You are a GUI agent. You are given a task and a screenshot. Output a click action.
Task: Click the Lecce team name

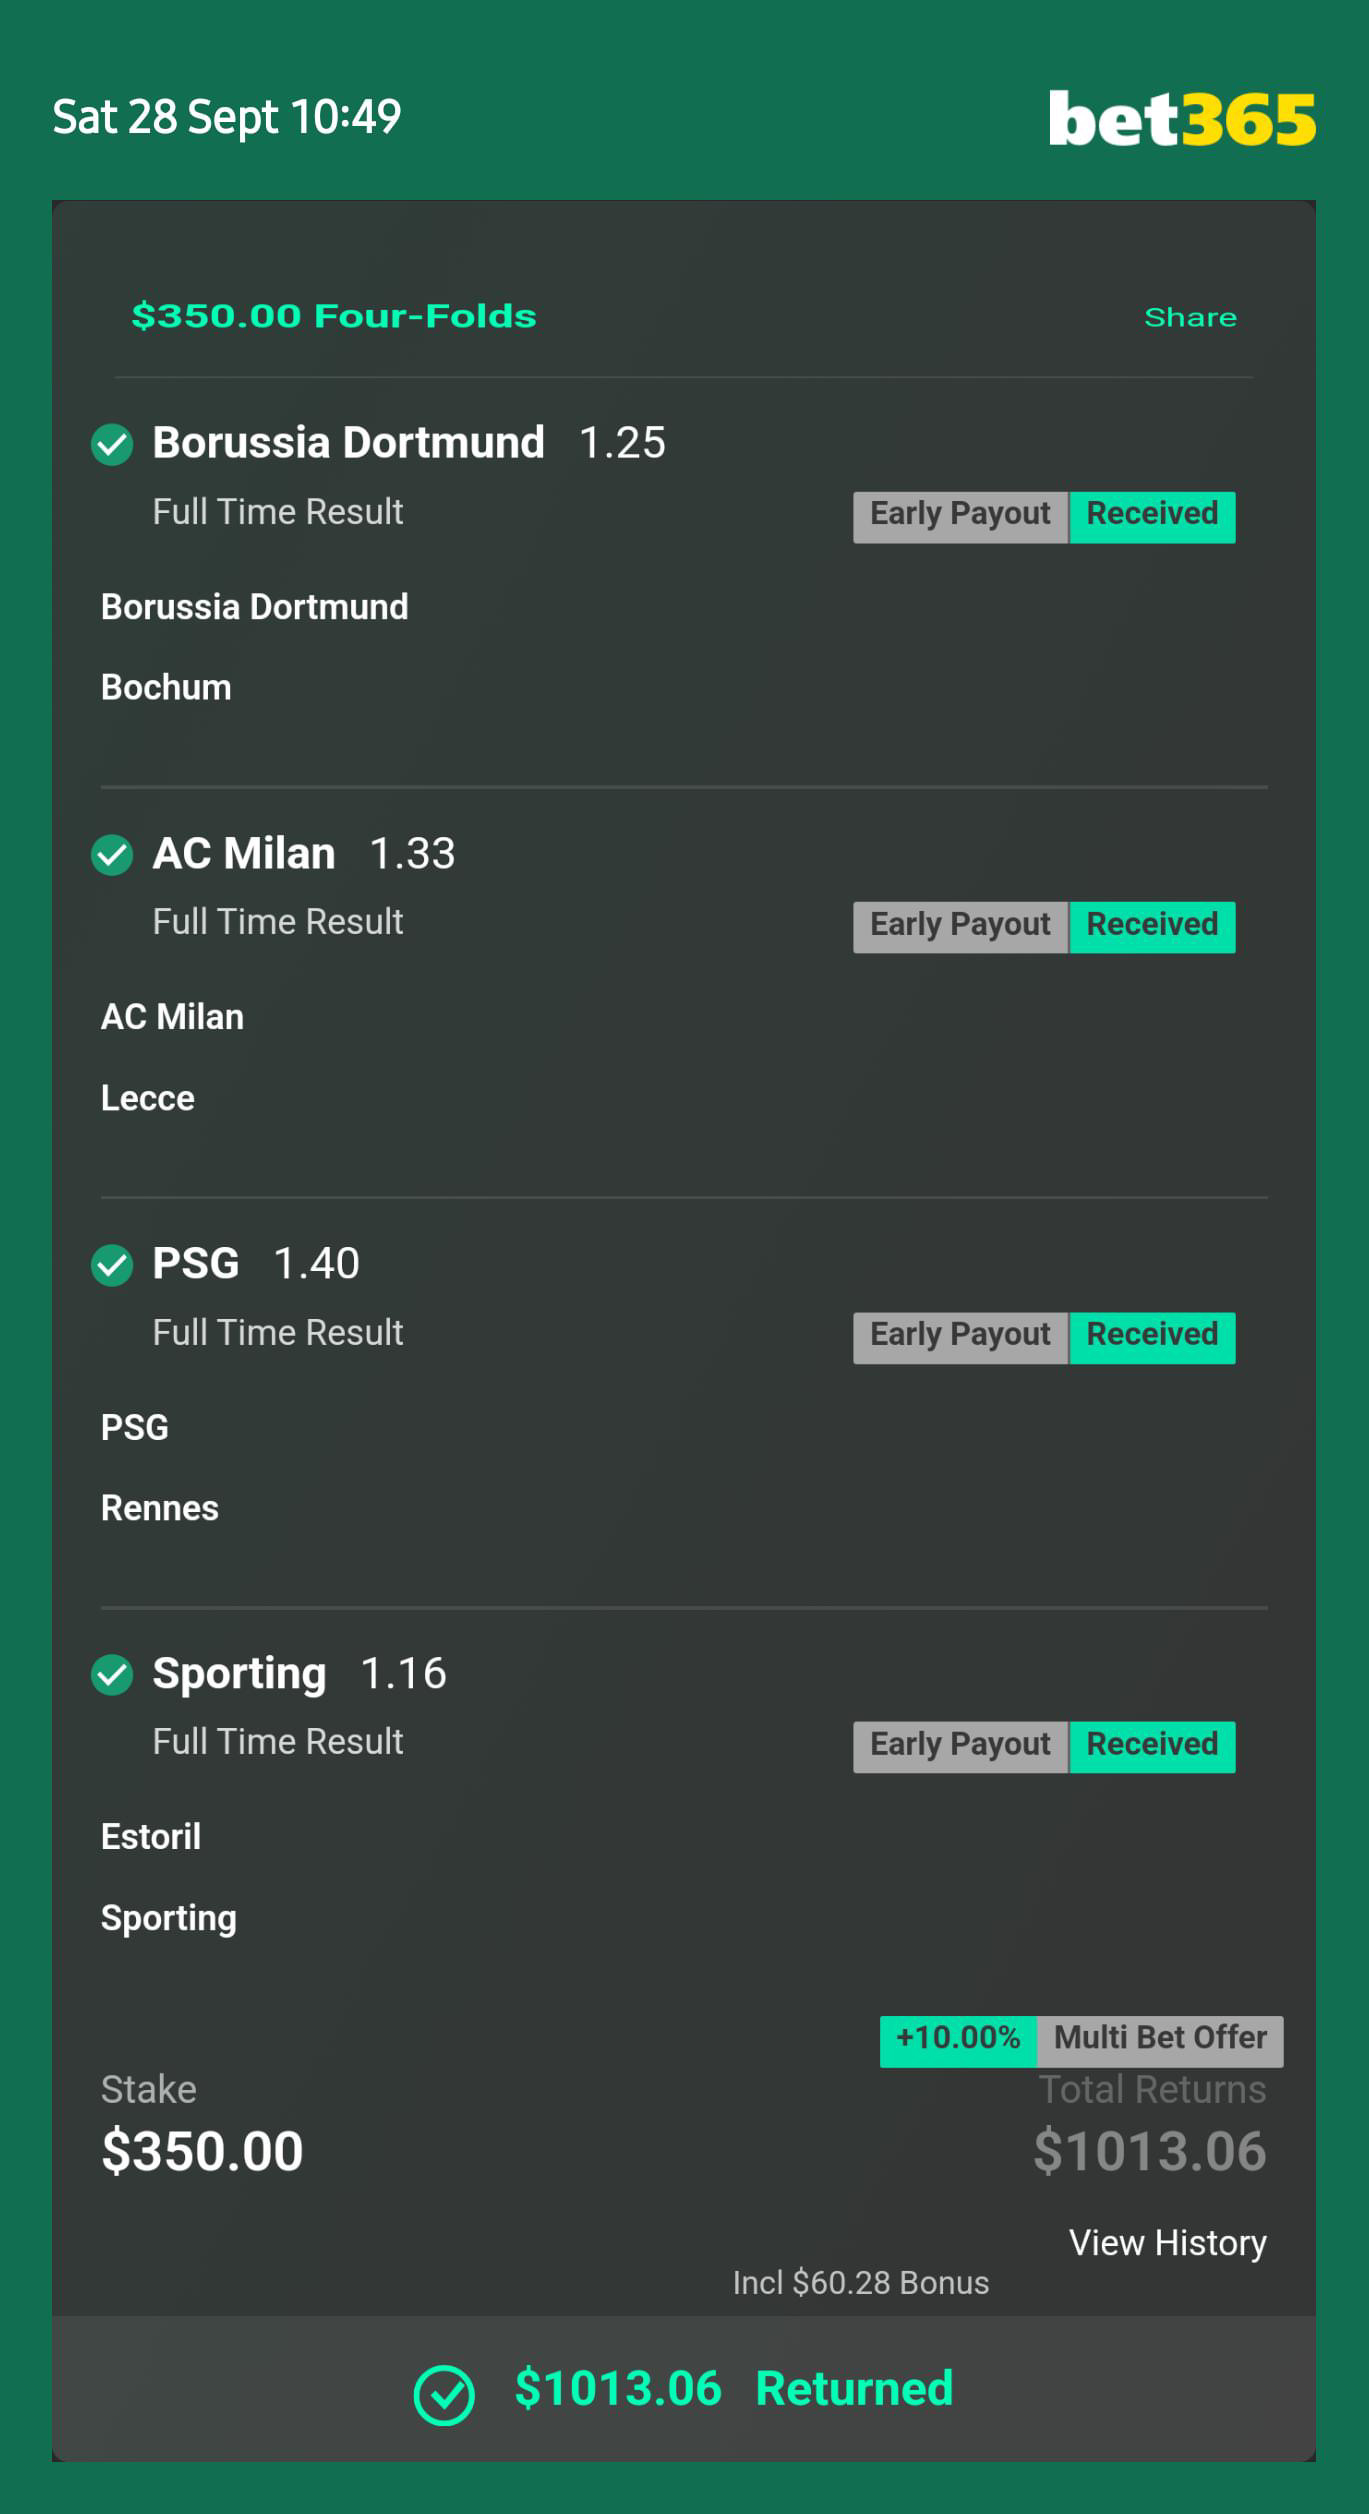click(148, 1098)
